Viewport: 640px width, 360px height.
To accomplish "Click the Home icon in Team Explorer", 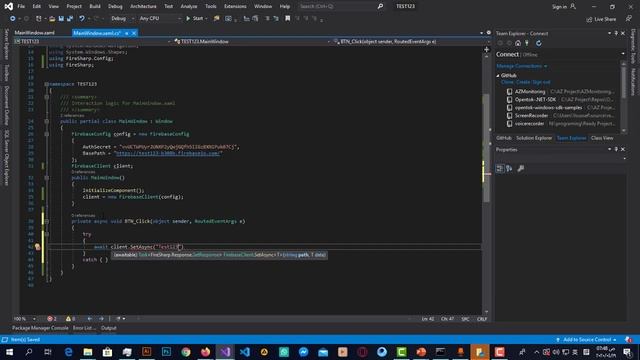I will (518, 43).
